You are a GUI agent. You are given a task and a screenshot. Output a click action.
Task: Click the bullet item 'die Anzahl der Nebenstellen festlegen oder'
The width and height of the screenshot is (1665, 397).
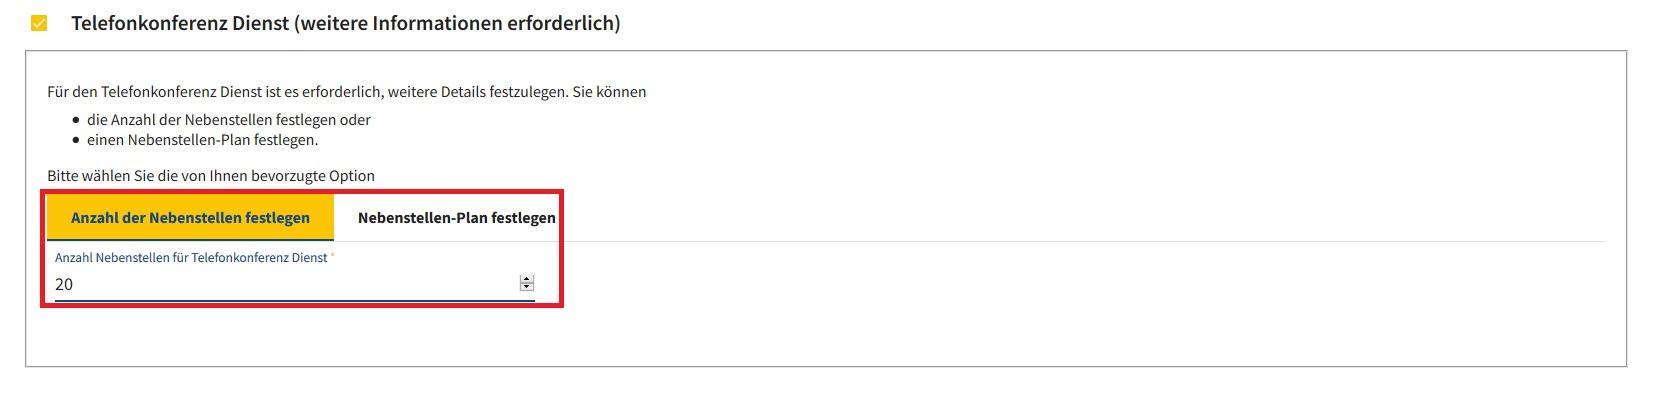click(x=229, y=120)
